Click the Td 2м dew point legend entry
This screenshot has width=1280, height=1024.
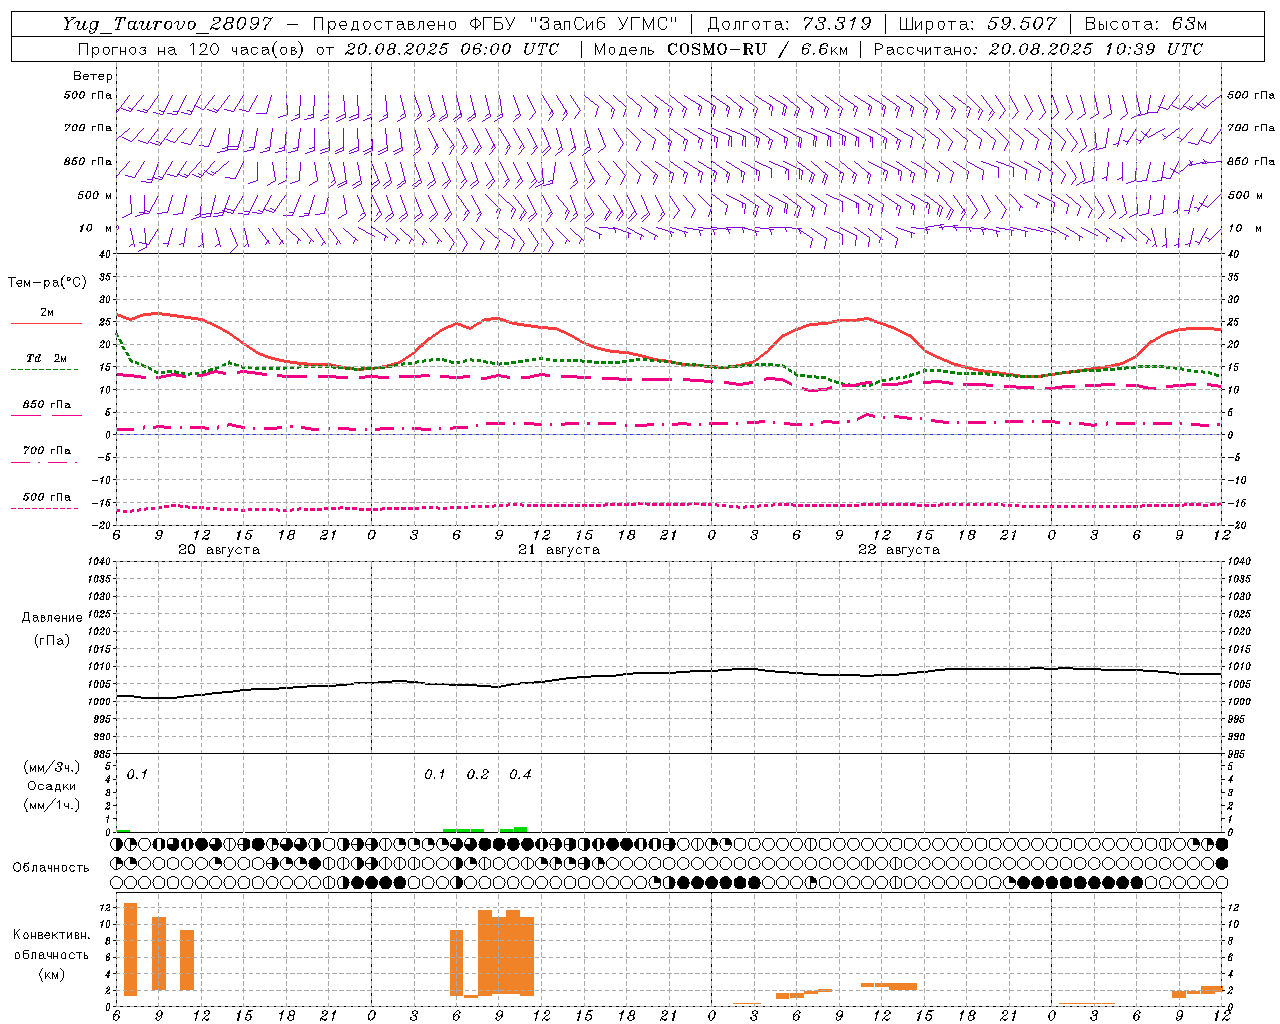(47, 358)
